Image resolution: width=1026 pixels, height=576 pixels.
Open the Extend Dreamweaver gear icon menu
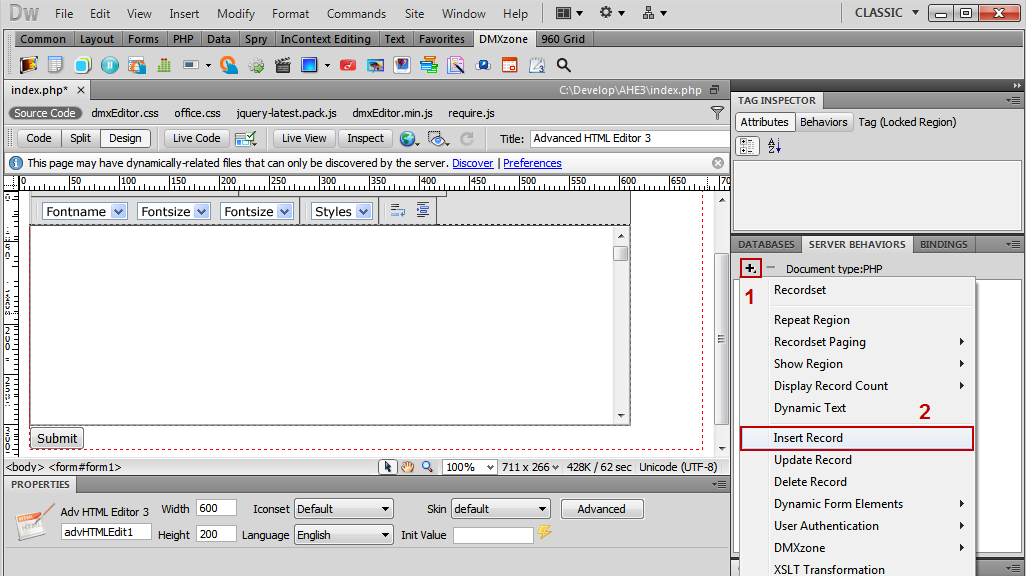click(611, 13)
